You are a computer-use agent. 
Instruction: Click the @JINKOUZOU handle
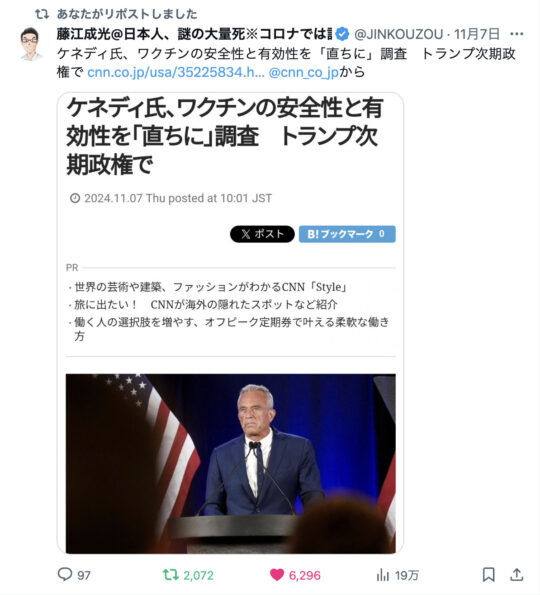398,34
